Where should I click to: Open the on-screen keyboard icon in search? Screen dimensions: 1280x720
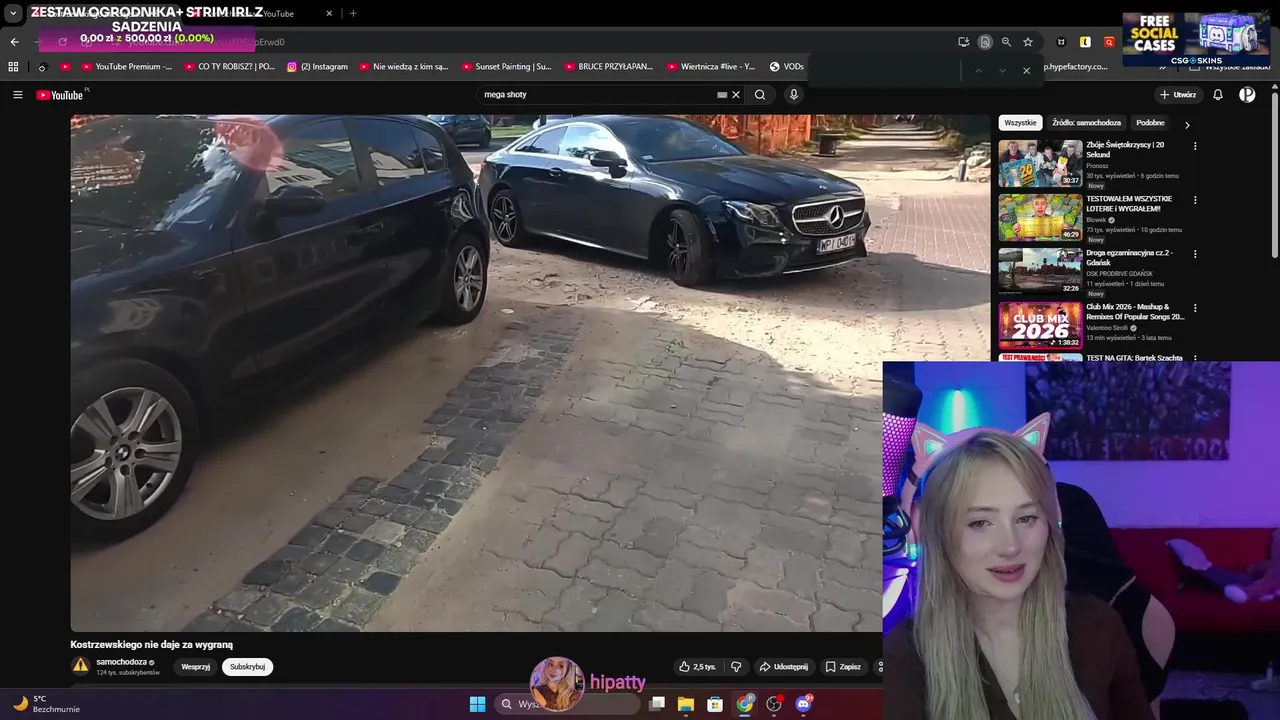click(722, 95)
